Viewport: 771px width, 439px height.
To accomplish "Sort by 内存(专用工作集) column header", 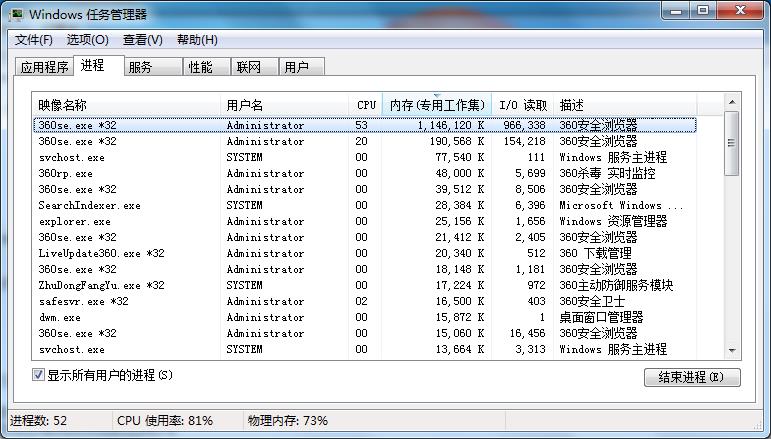I will coord(437,105).
